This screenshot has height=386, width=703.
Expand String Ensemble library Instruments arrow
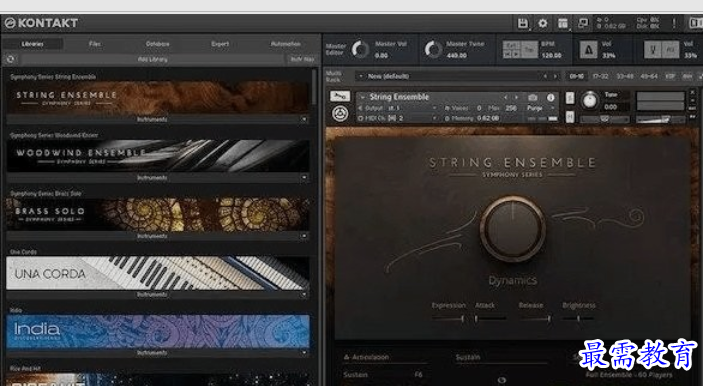[304, 119]
